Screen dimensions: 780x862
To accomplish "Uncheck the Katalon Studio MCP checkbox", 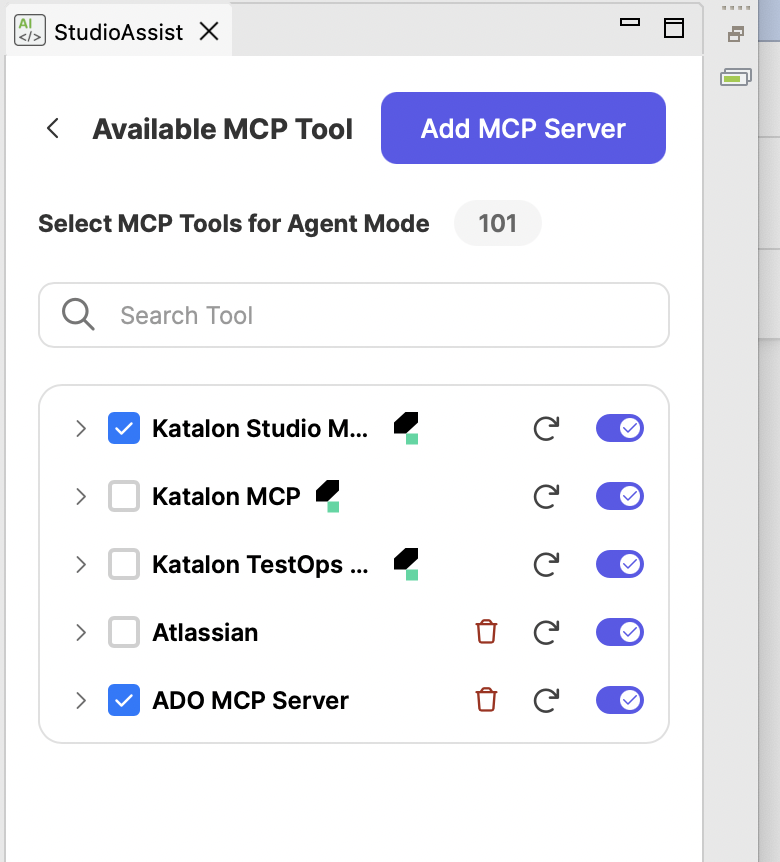I will coord(122,428).
